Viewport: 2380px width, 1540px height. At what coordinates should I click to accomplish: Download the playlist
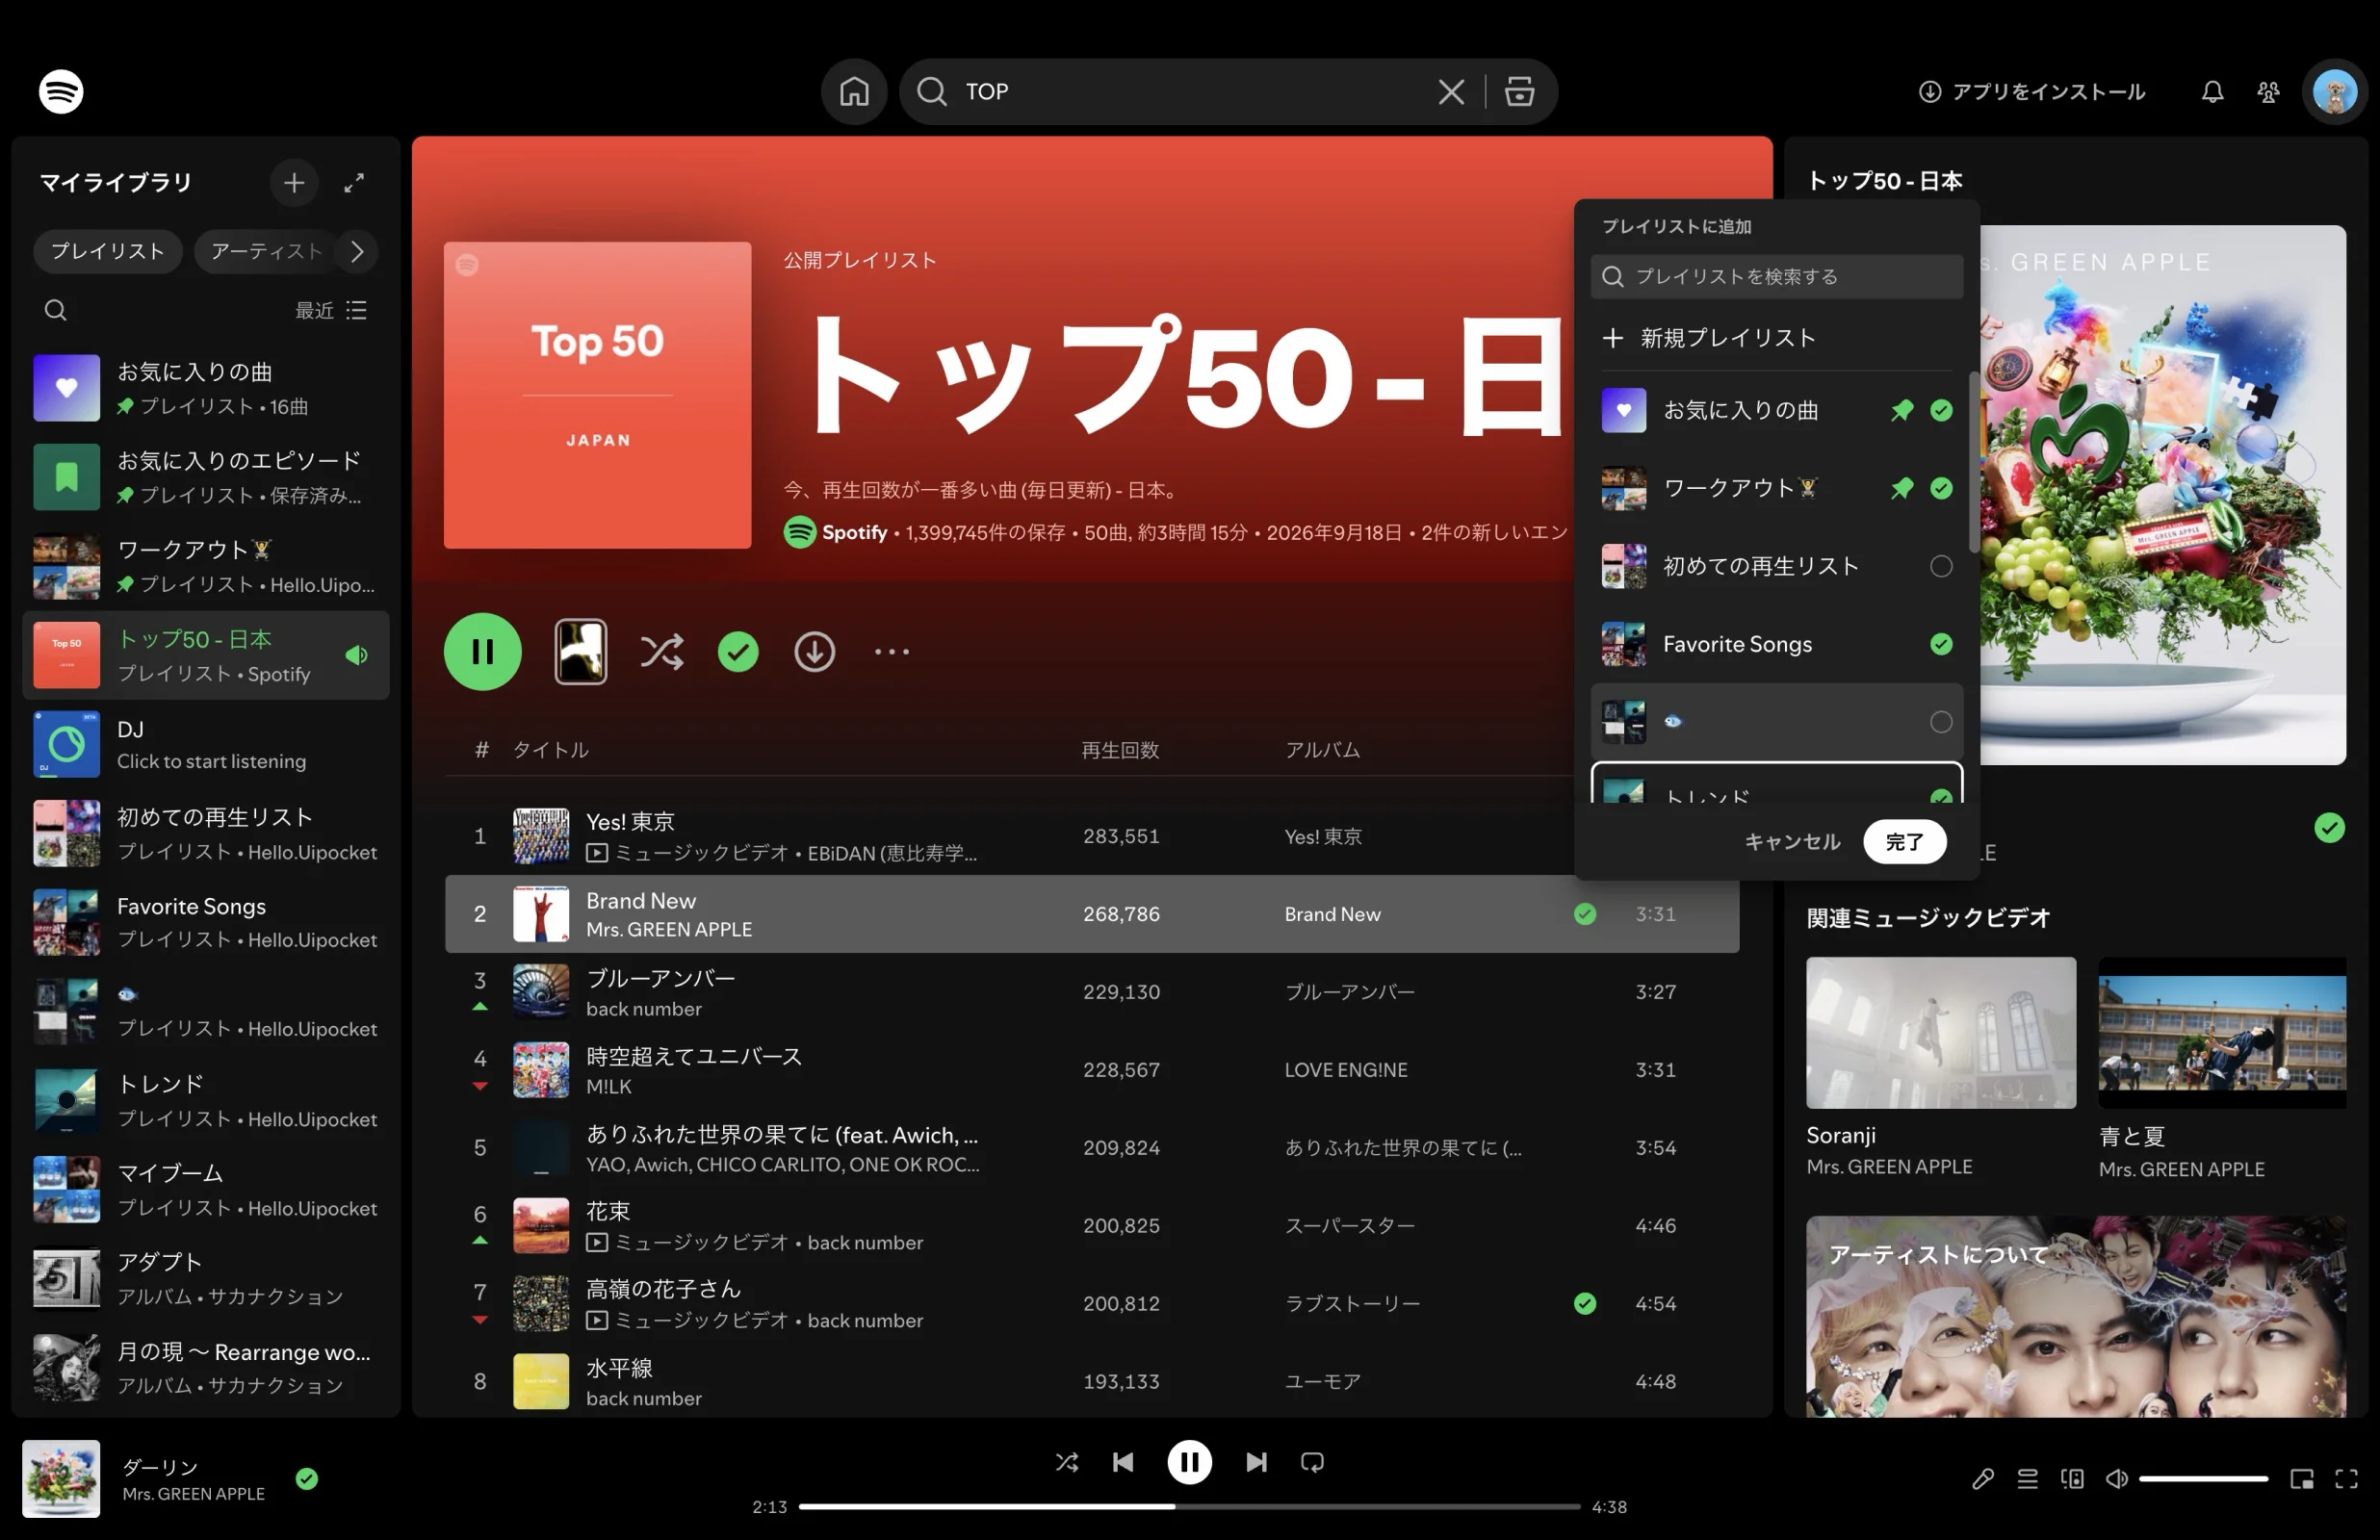[x=815, y=652]
